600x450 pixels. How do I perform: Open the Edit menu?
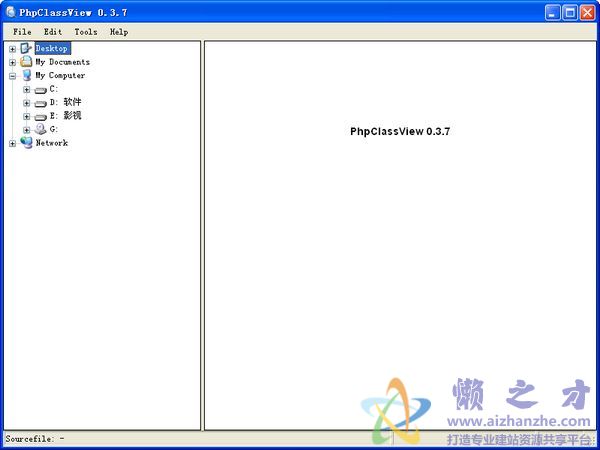pyautogui.click(x=53, y=32)
